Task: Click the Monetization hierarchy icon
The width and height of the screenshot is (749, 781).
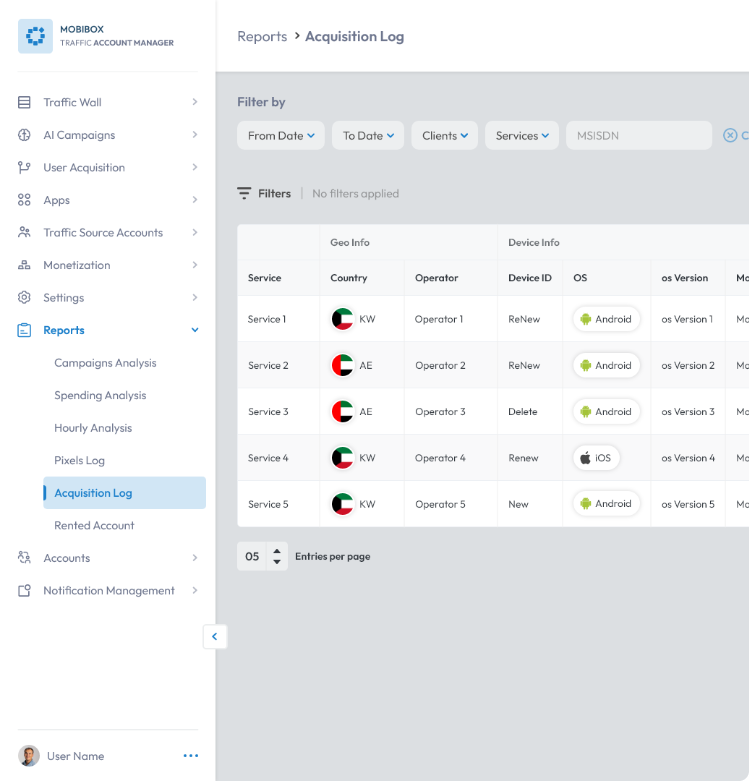Action: point(24,265)
